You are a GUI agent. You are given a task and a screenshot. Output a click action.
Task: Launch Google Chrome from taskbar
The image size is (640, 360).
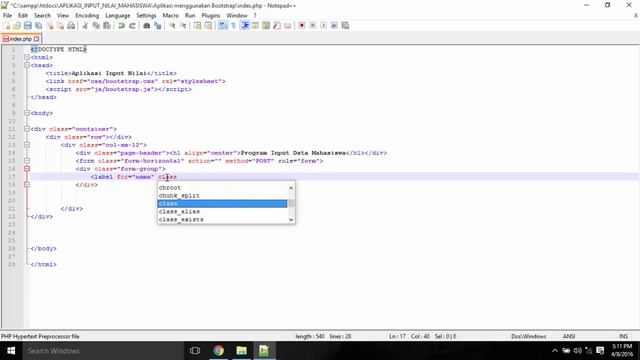pos(218,351)
